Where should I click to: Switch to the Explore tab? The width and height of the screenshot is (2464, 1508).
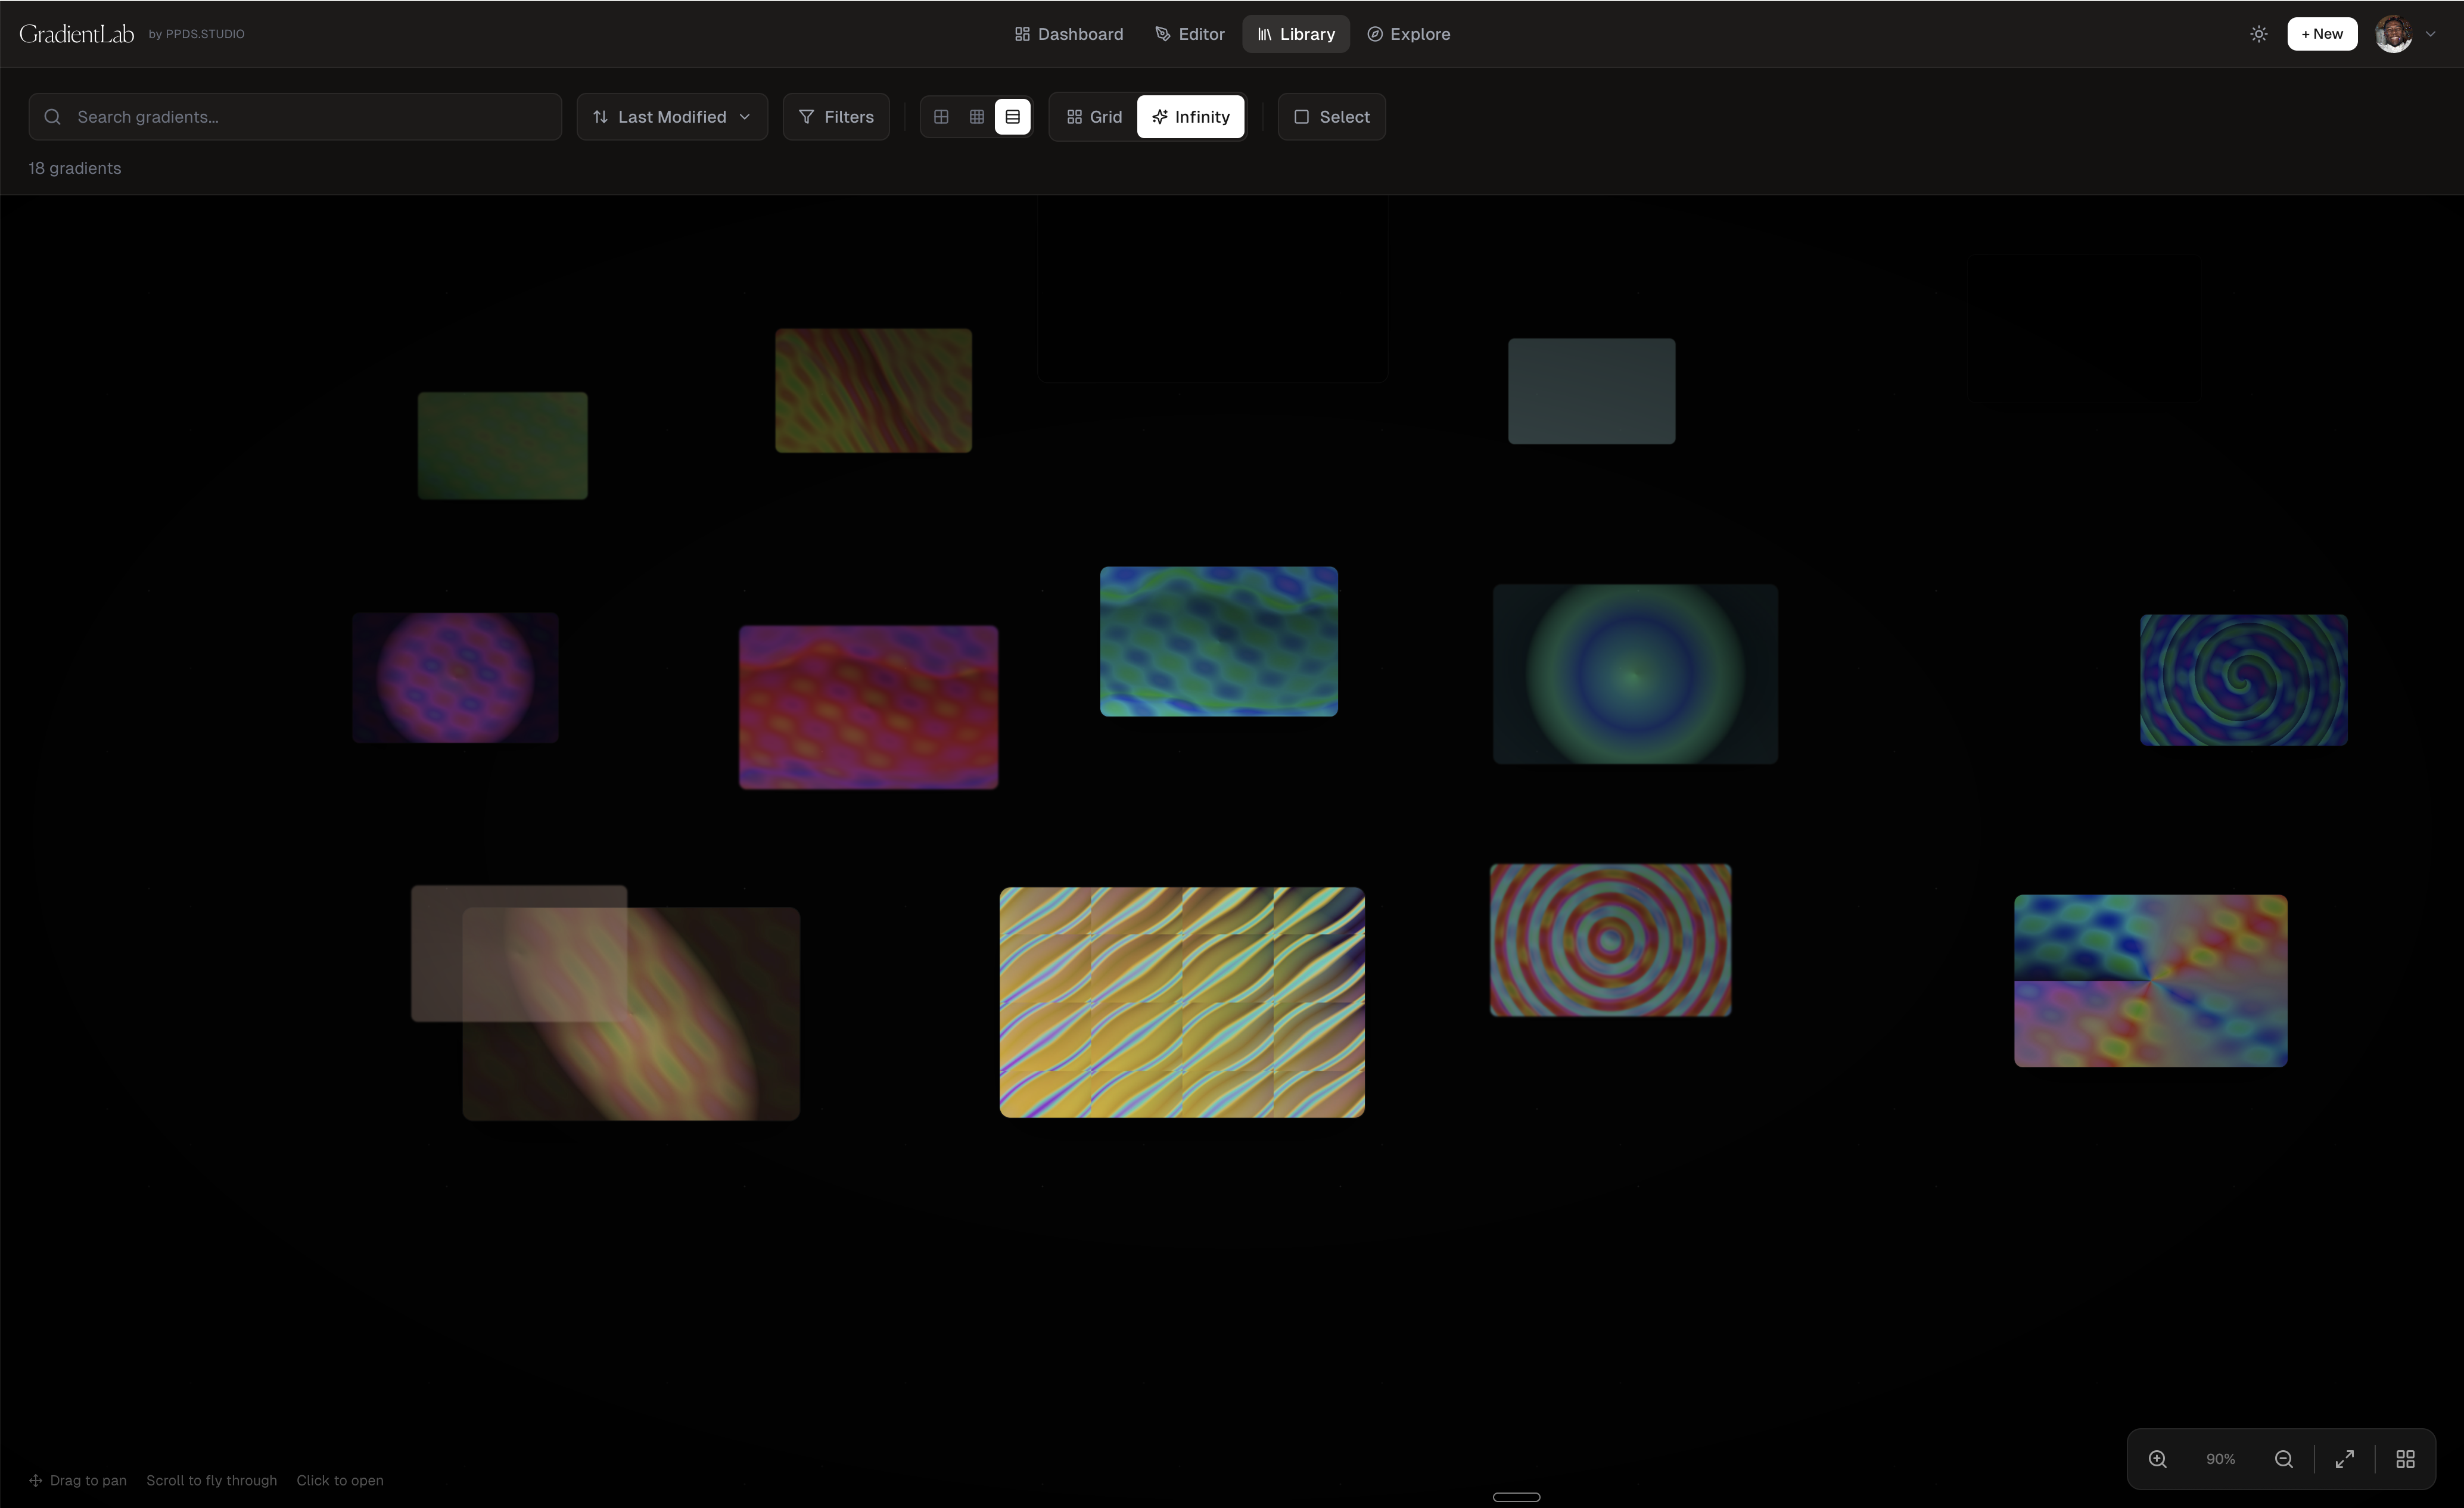[x=1408, y=33]
